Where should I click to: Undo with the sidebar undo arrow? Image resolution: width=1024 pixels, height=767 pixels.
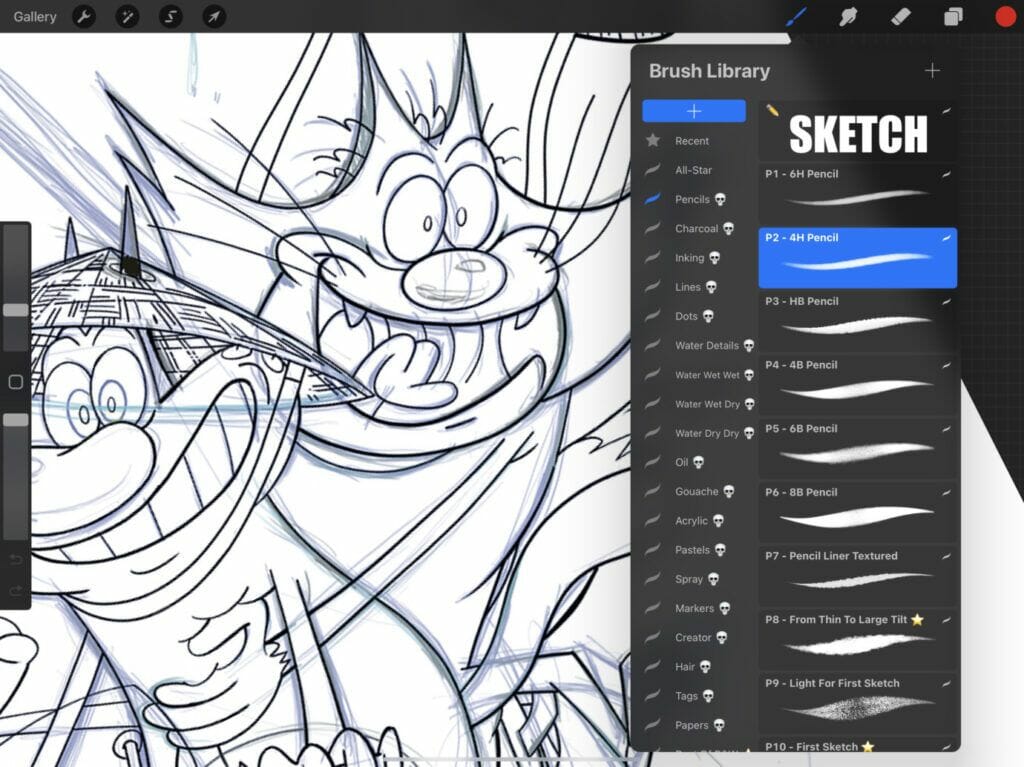pyautogui.click(x=16, y=560)
